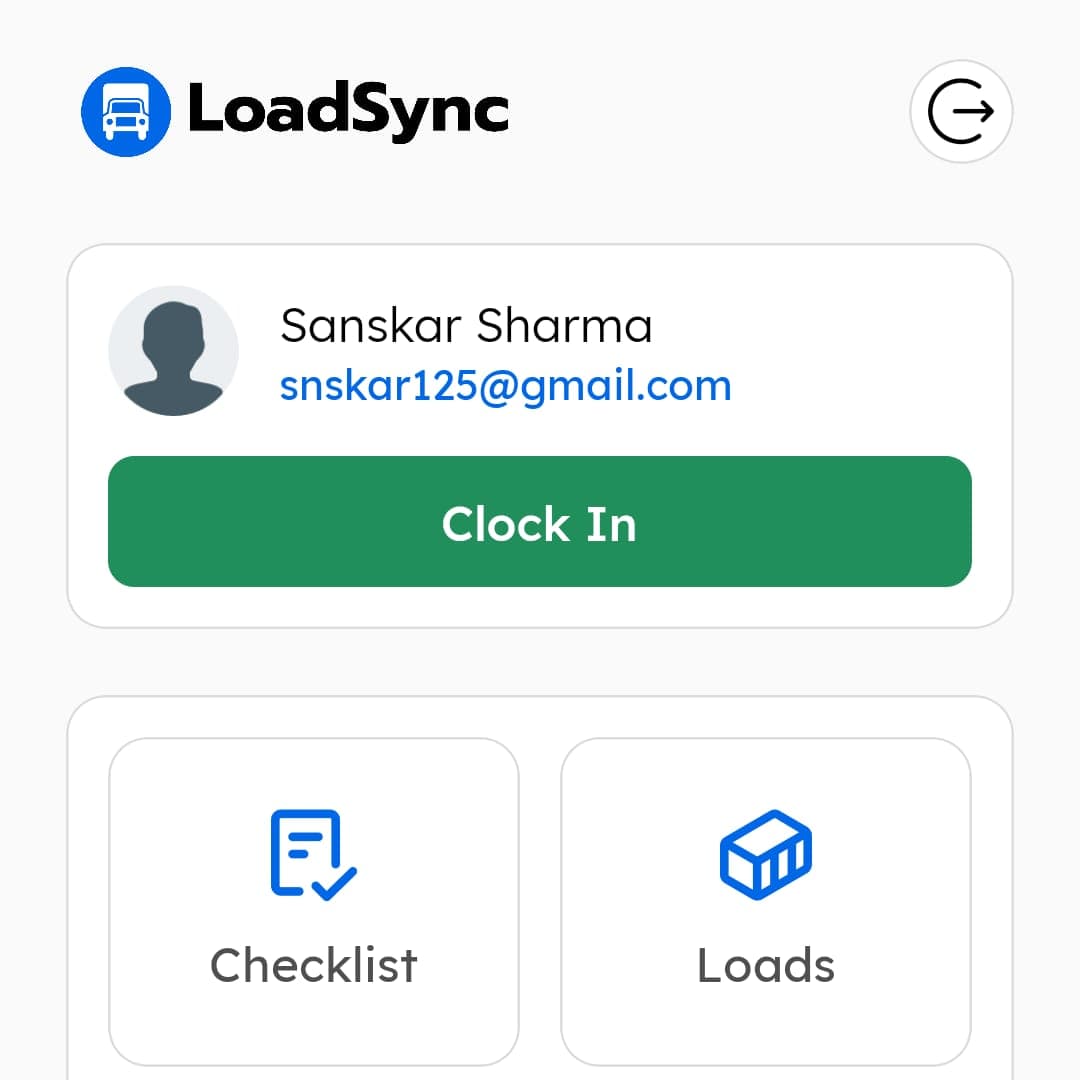Click the dashboard card holding Checklist and Loads

[x=540, y=890]
